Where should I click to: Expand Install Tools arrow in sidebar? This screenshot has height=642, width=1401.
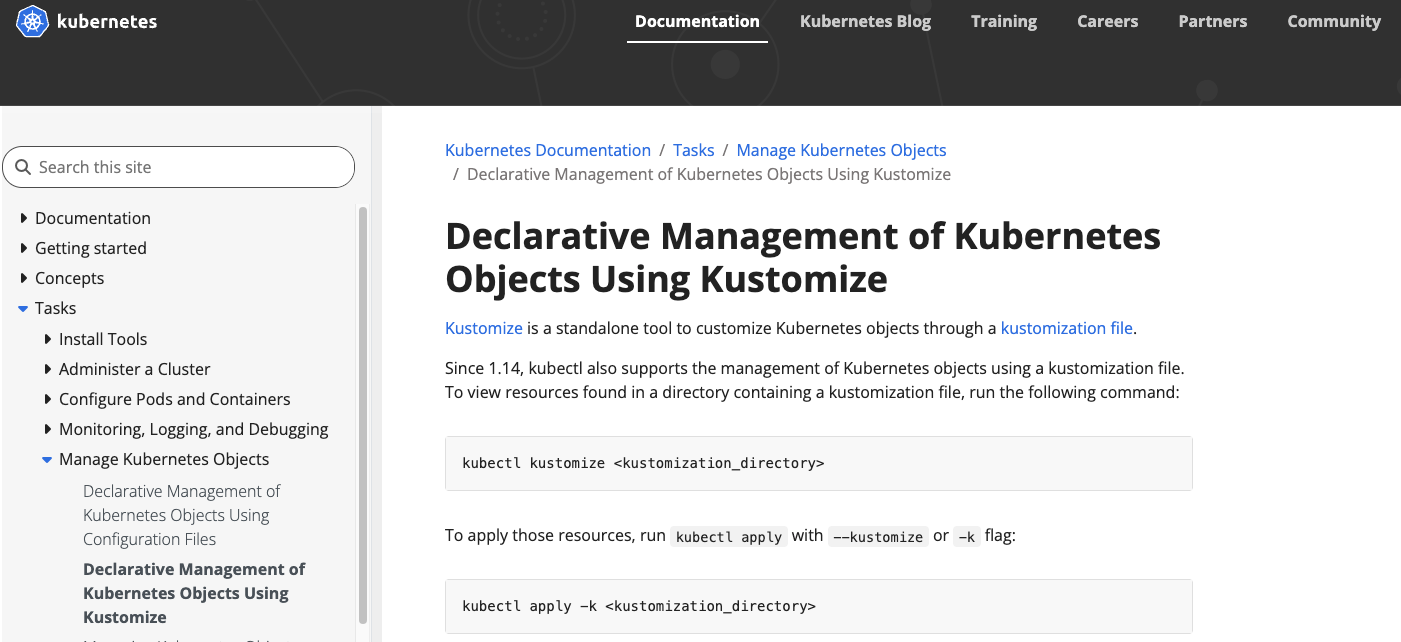pos(47,339)
